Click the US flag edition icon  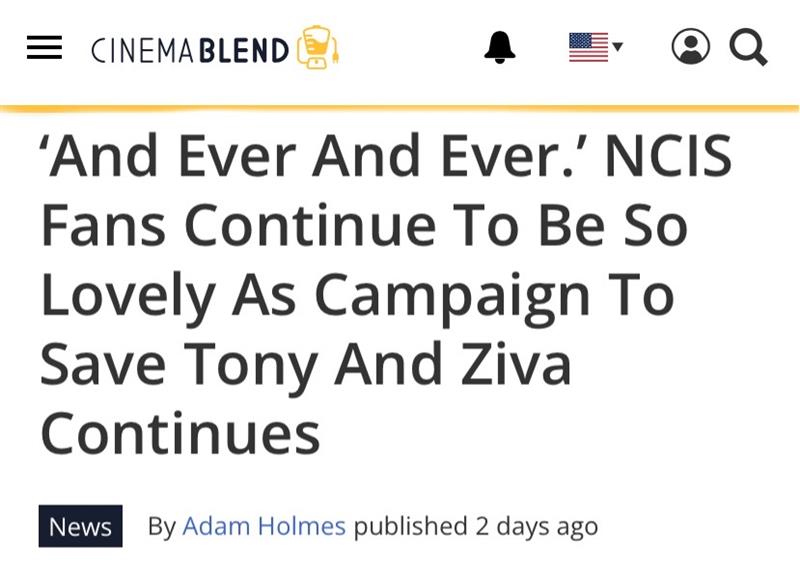click(588, 47)
